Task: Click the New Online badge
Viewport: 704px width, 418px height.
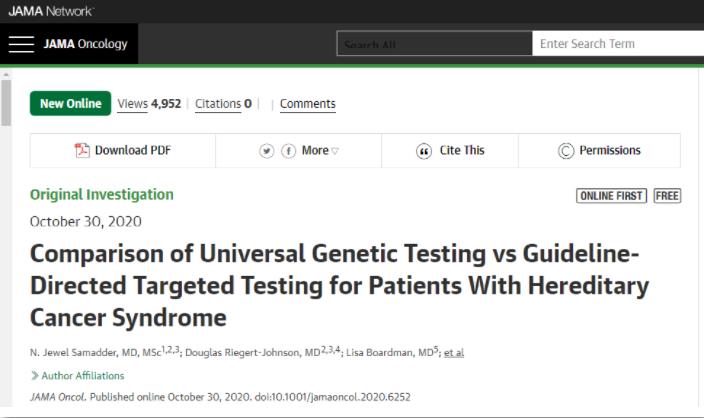Action: (70, 103)
